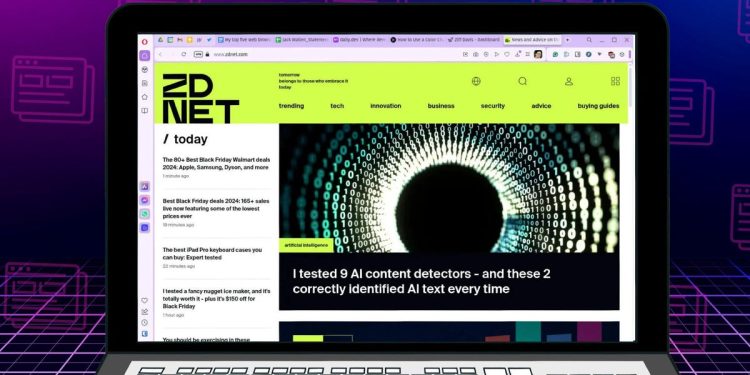The image size is (750, 375).
Task: Add a new tab with plus button
Action: (568, 40)
